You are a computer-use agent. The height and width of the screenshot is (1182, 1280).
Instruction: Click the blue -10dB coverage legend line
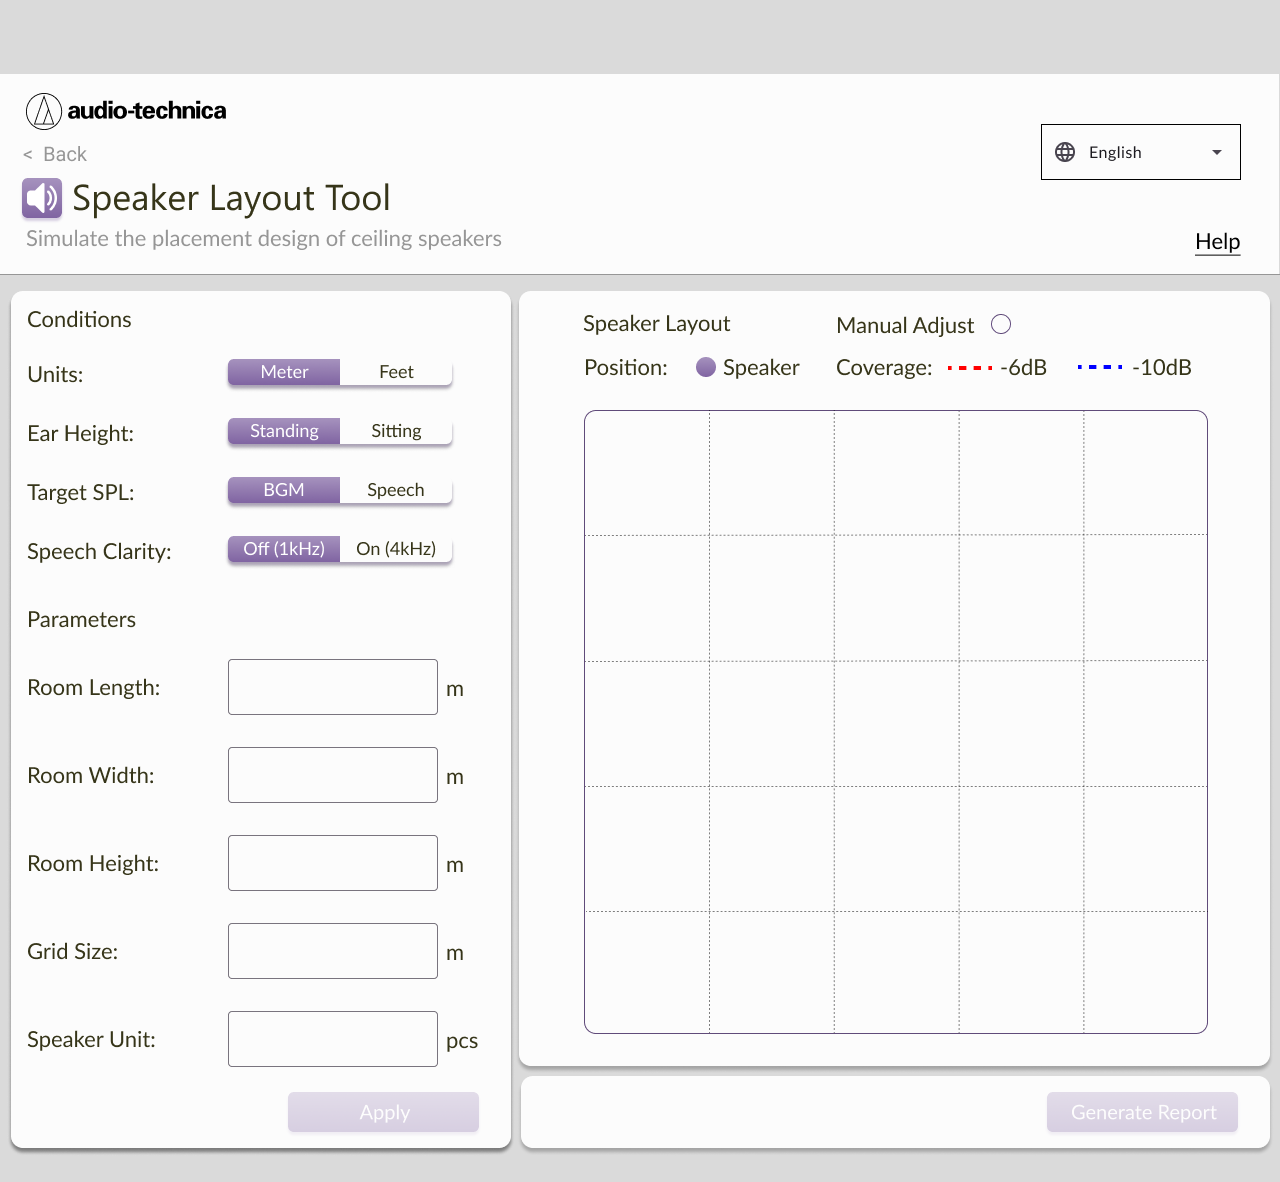[1100, 367]
